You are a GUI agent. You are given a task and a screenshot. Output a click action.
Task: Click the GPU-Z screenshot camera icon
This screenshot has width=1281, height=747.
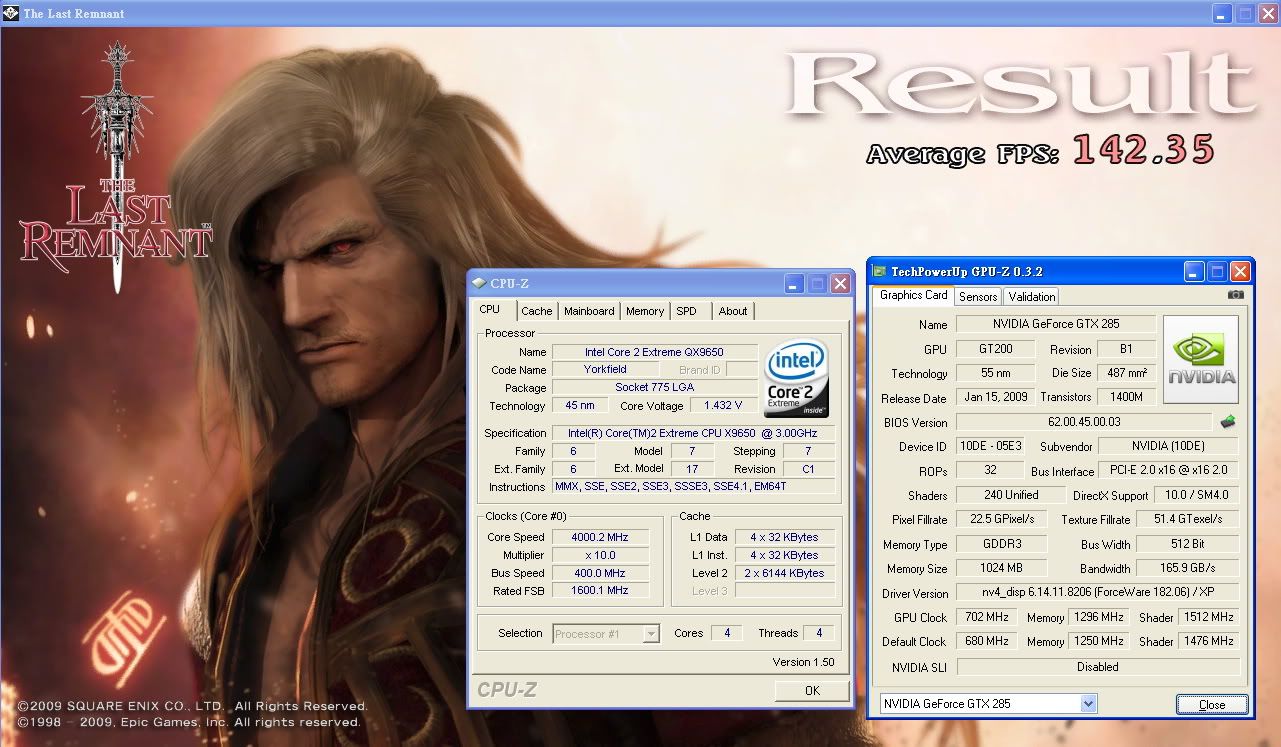pos(1236,295)
